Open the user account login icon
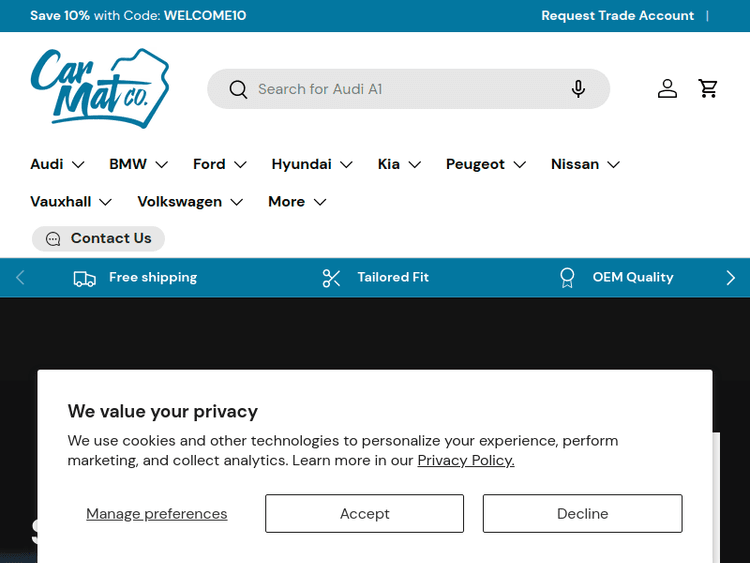Screen dimensions: 750x563 [667, 89]
